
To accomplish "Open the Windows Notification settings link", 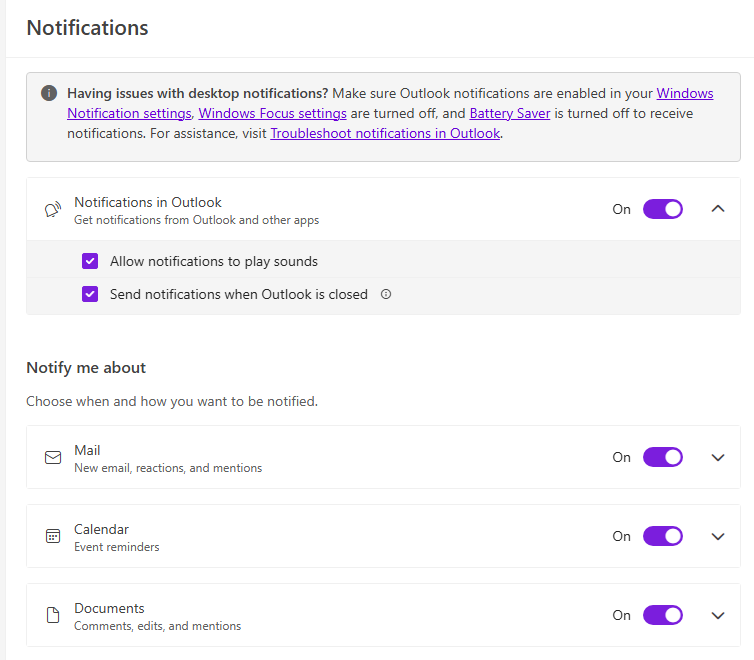I will 129,113.
